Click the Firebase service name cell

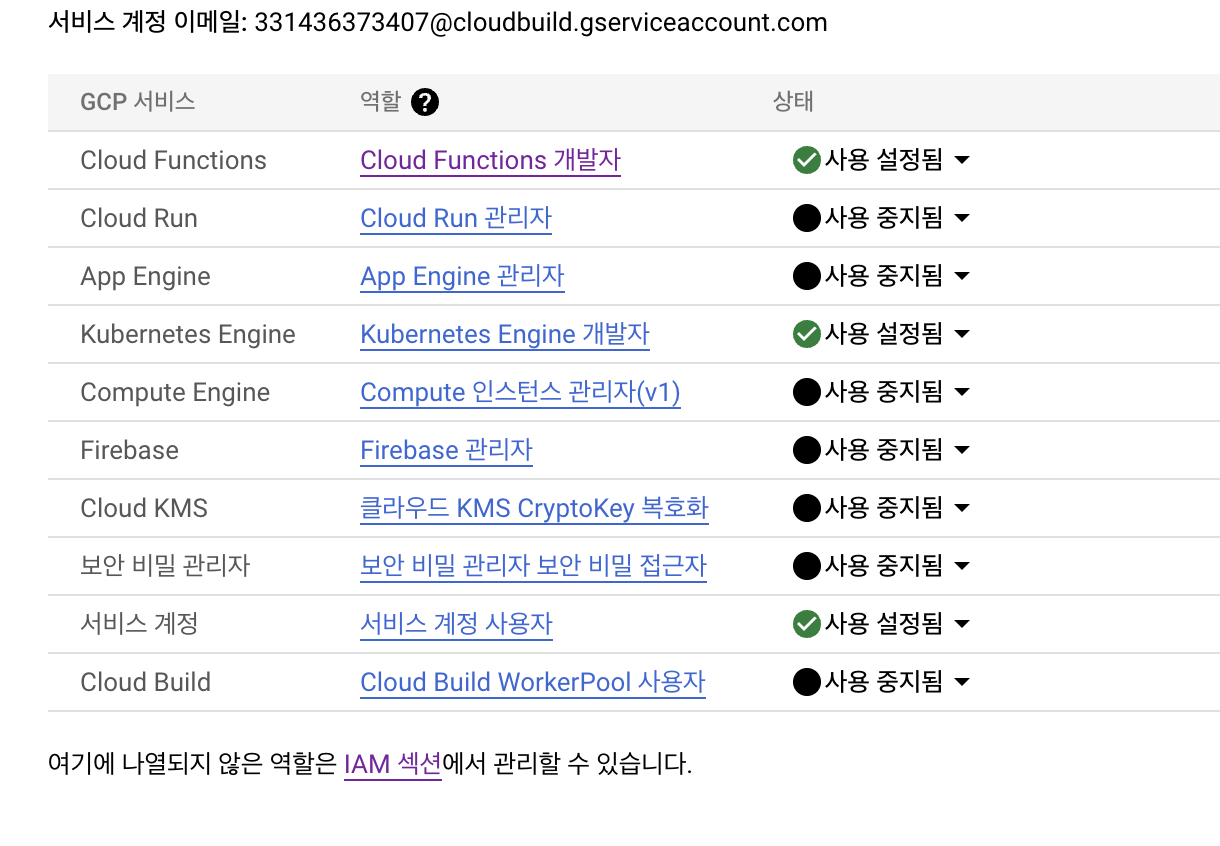[x=129, y=450]
